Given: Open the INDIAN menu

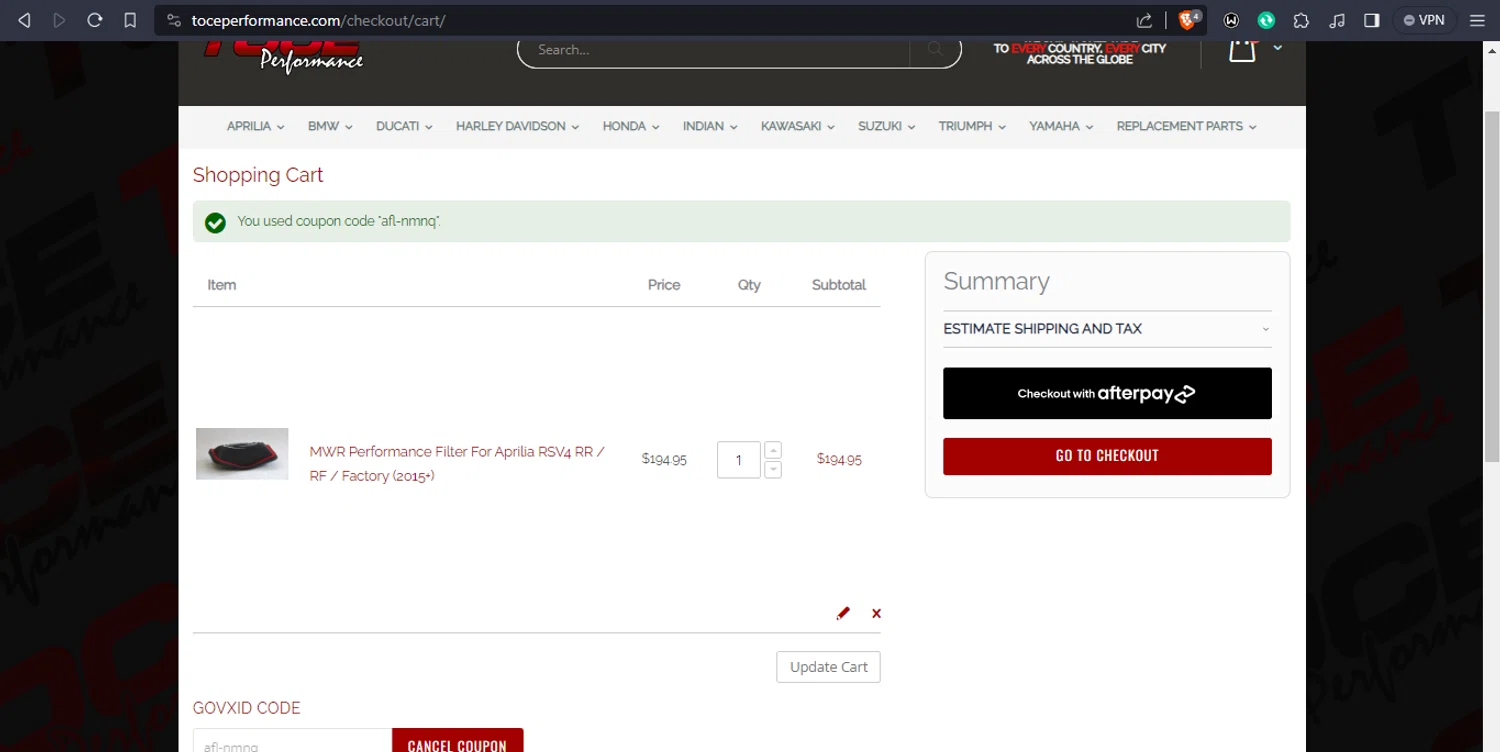Looking at the screenshot, I should point(710,126).
